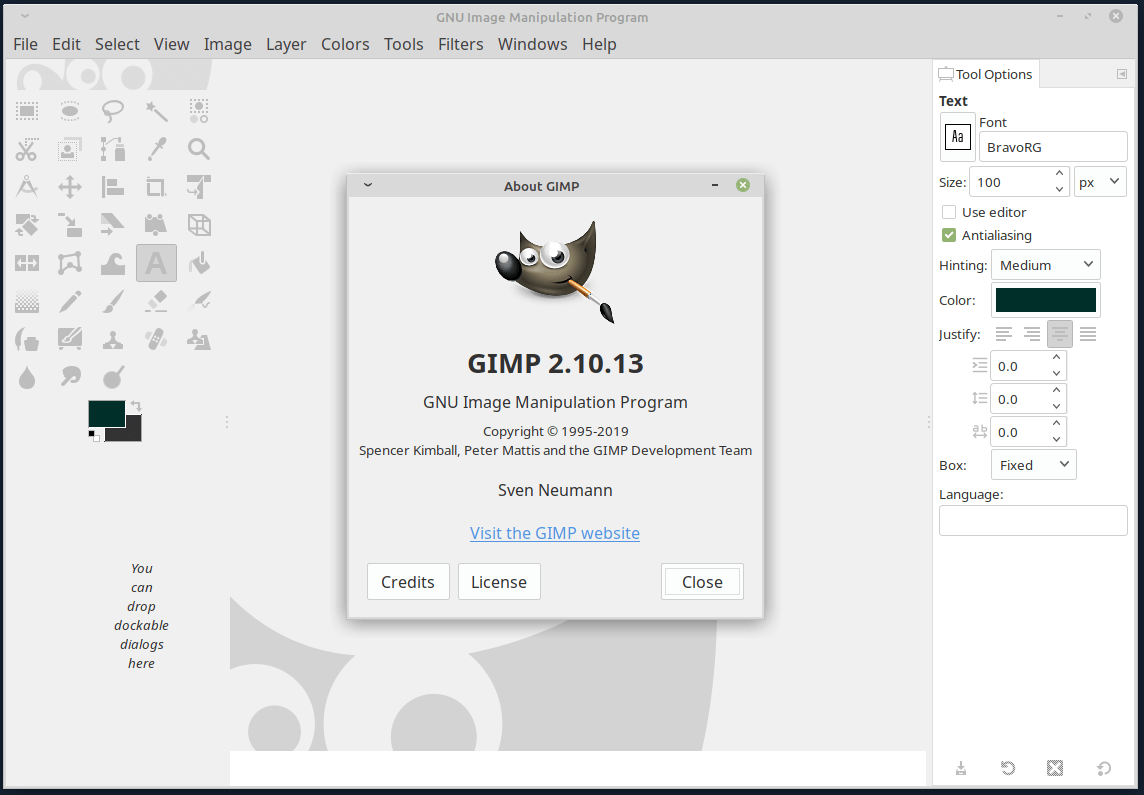Select the Bucket Fill tool
Viewport: 1144px width, 795px height.
point(199,263)
